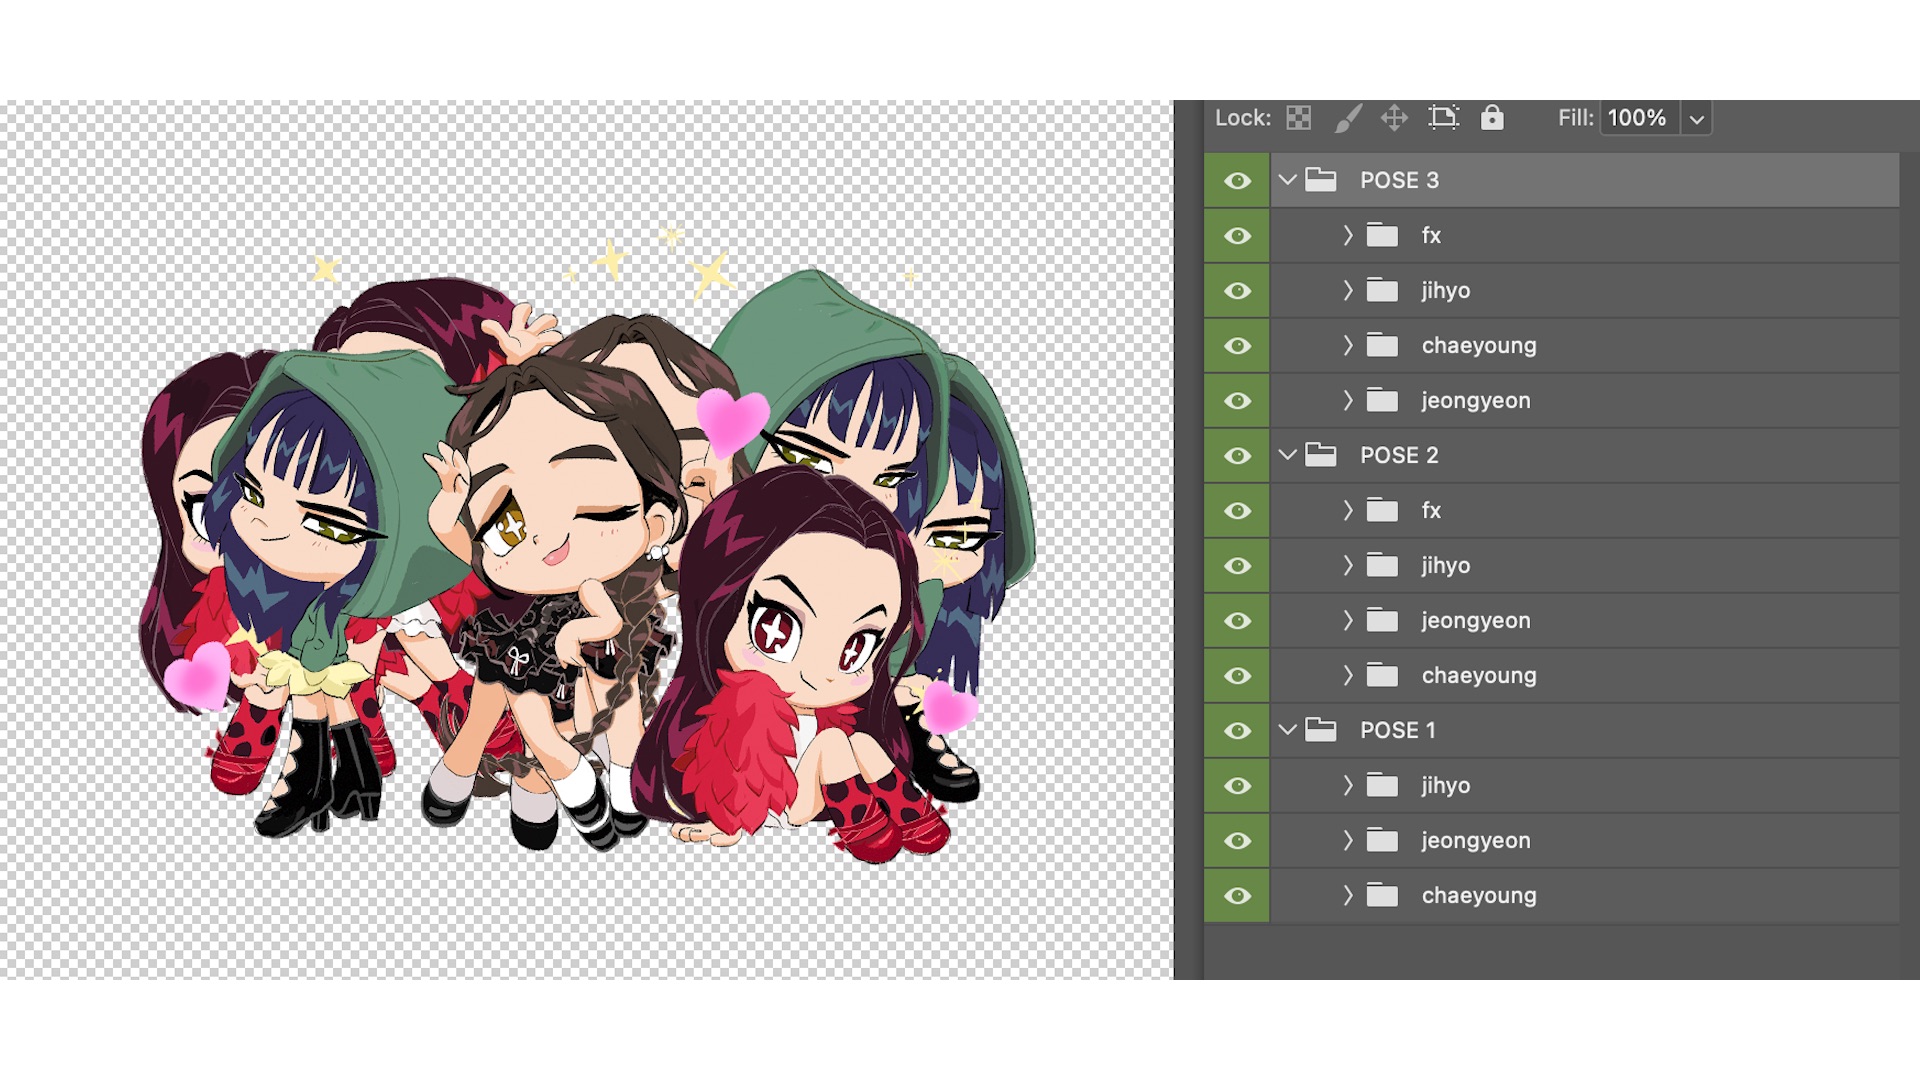Select chaeyoung layer name in POSE 2
Image resolution: width=1920 pixels, height=1080 pixels.
tap(1479, 676)
